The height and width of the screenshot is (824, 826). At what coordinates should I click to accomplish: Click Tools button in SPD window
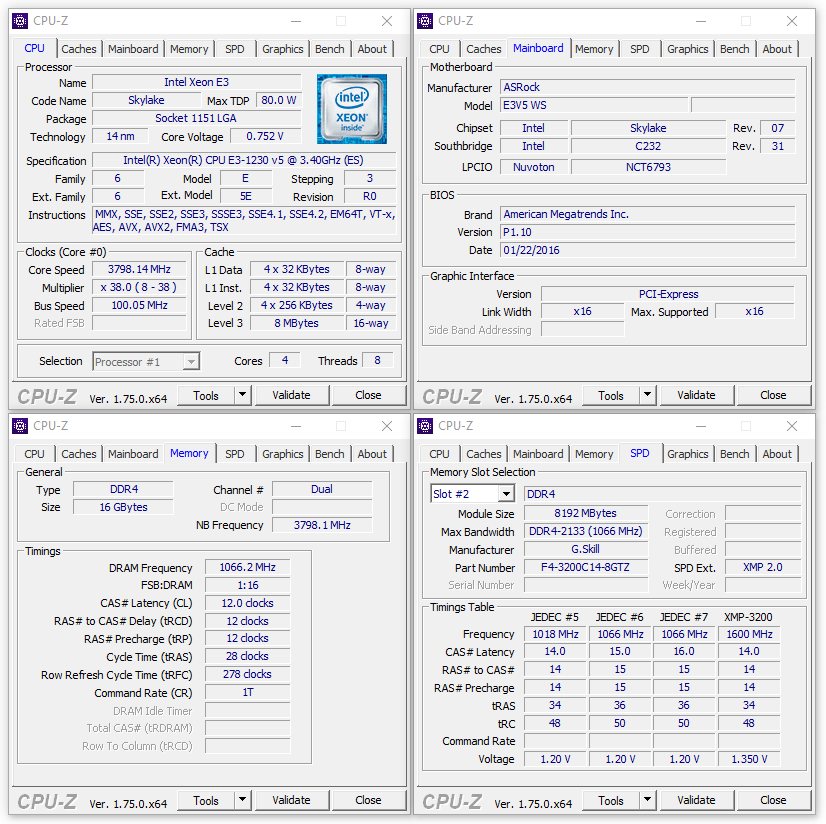pyautogui.click(x=611, y=800)
